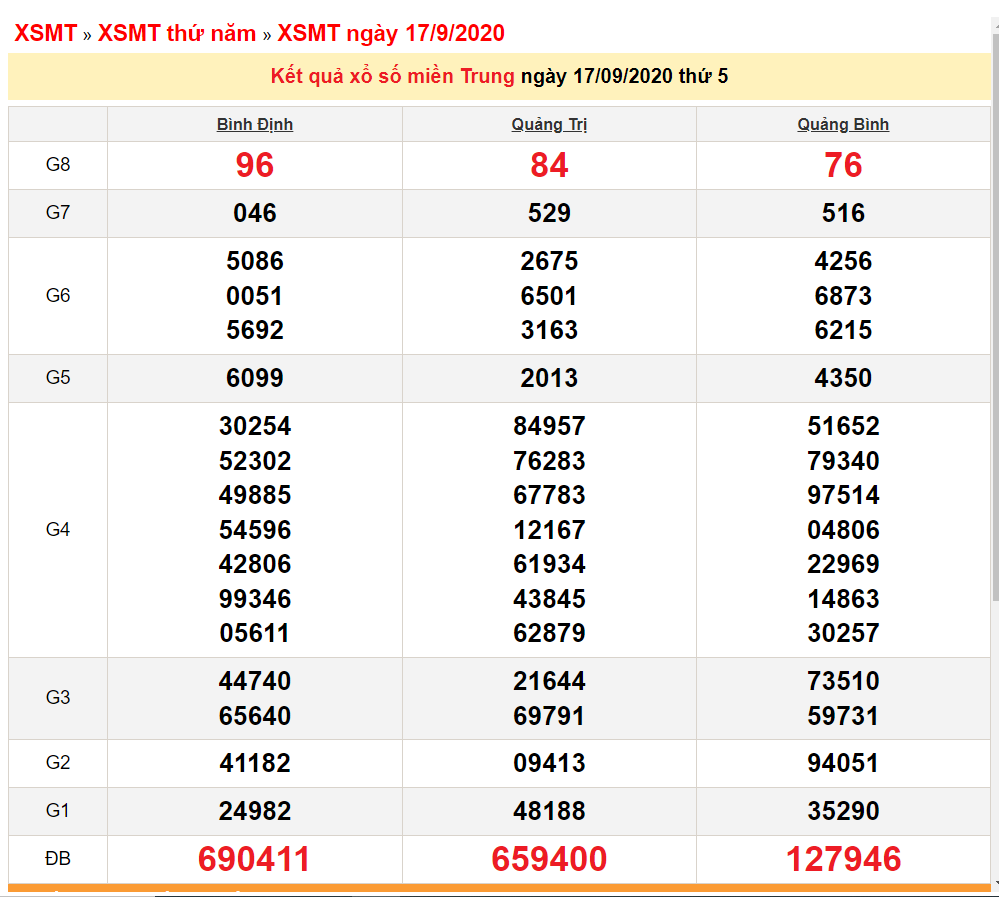Open the Quảng Bình province results page
This screenshot has width=999, height=897.
pyautogui.click(x=843, y=124)
